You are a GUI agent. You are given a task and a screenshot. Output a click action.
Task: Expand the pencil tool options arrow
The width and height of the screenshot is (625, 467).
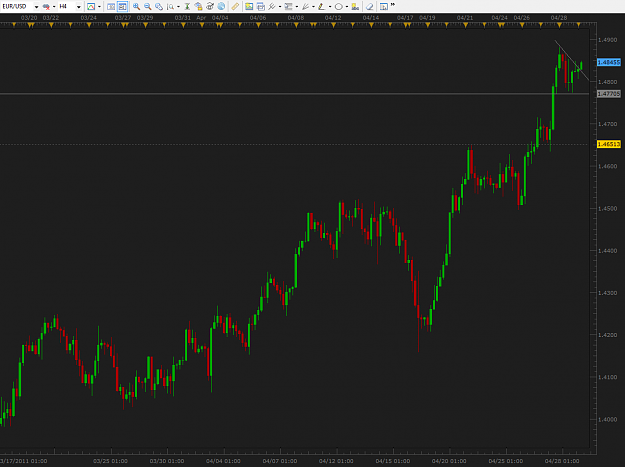pos(330,7)
